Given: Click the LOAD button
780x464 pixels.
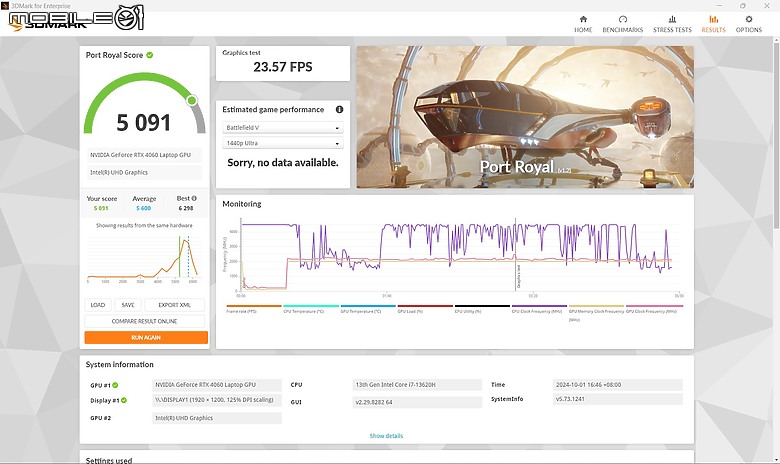Looking at the screenshot, I should pos(98,305).
